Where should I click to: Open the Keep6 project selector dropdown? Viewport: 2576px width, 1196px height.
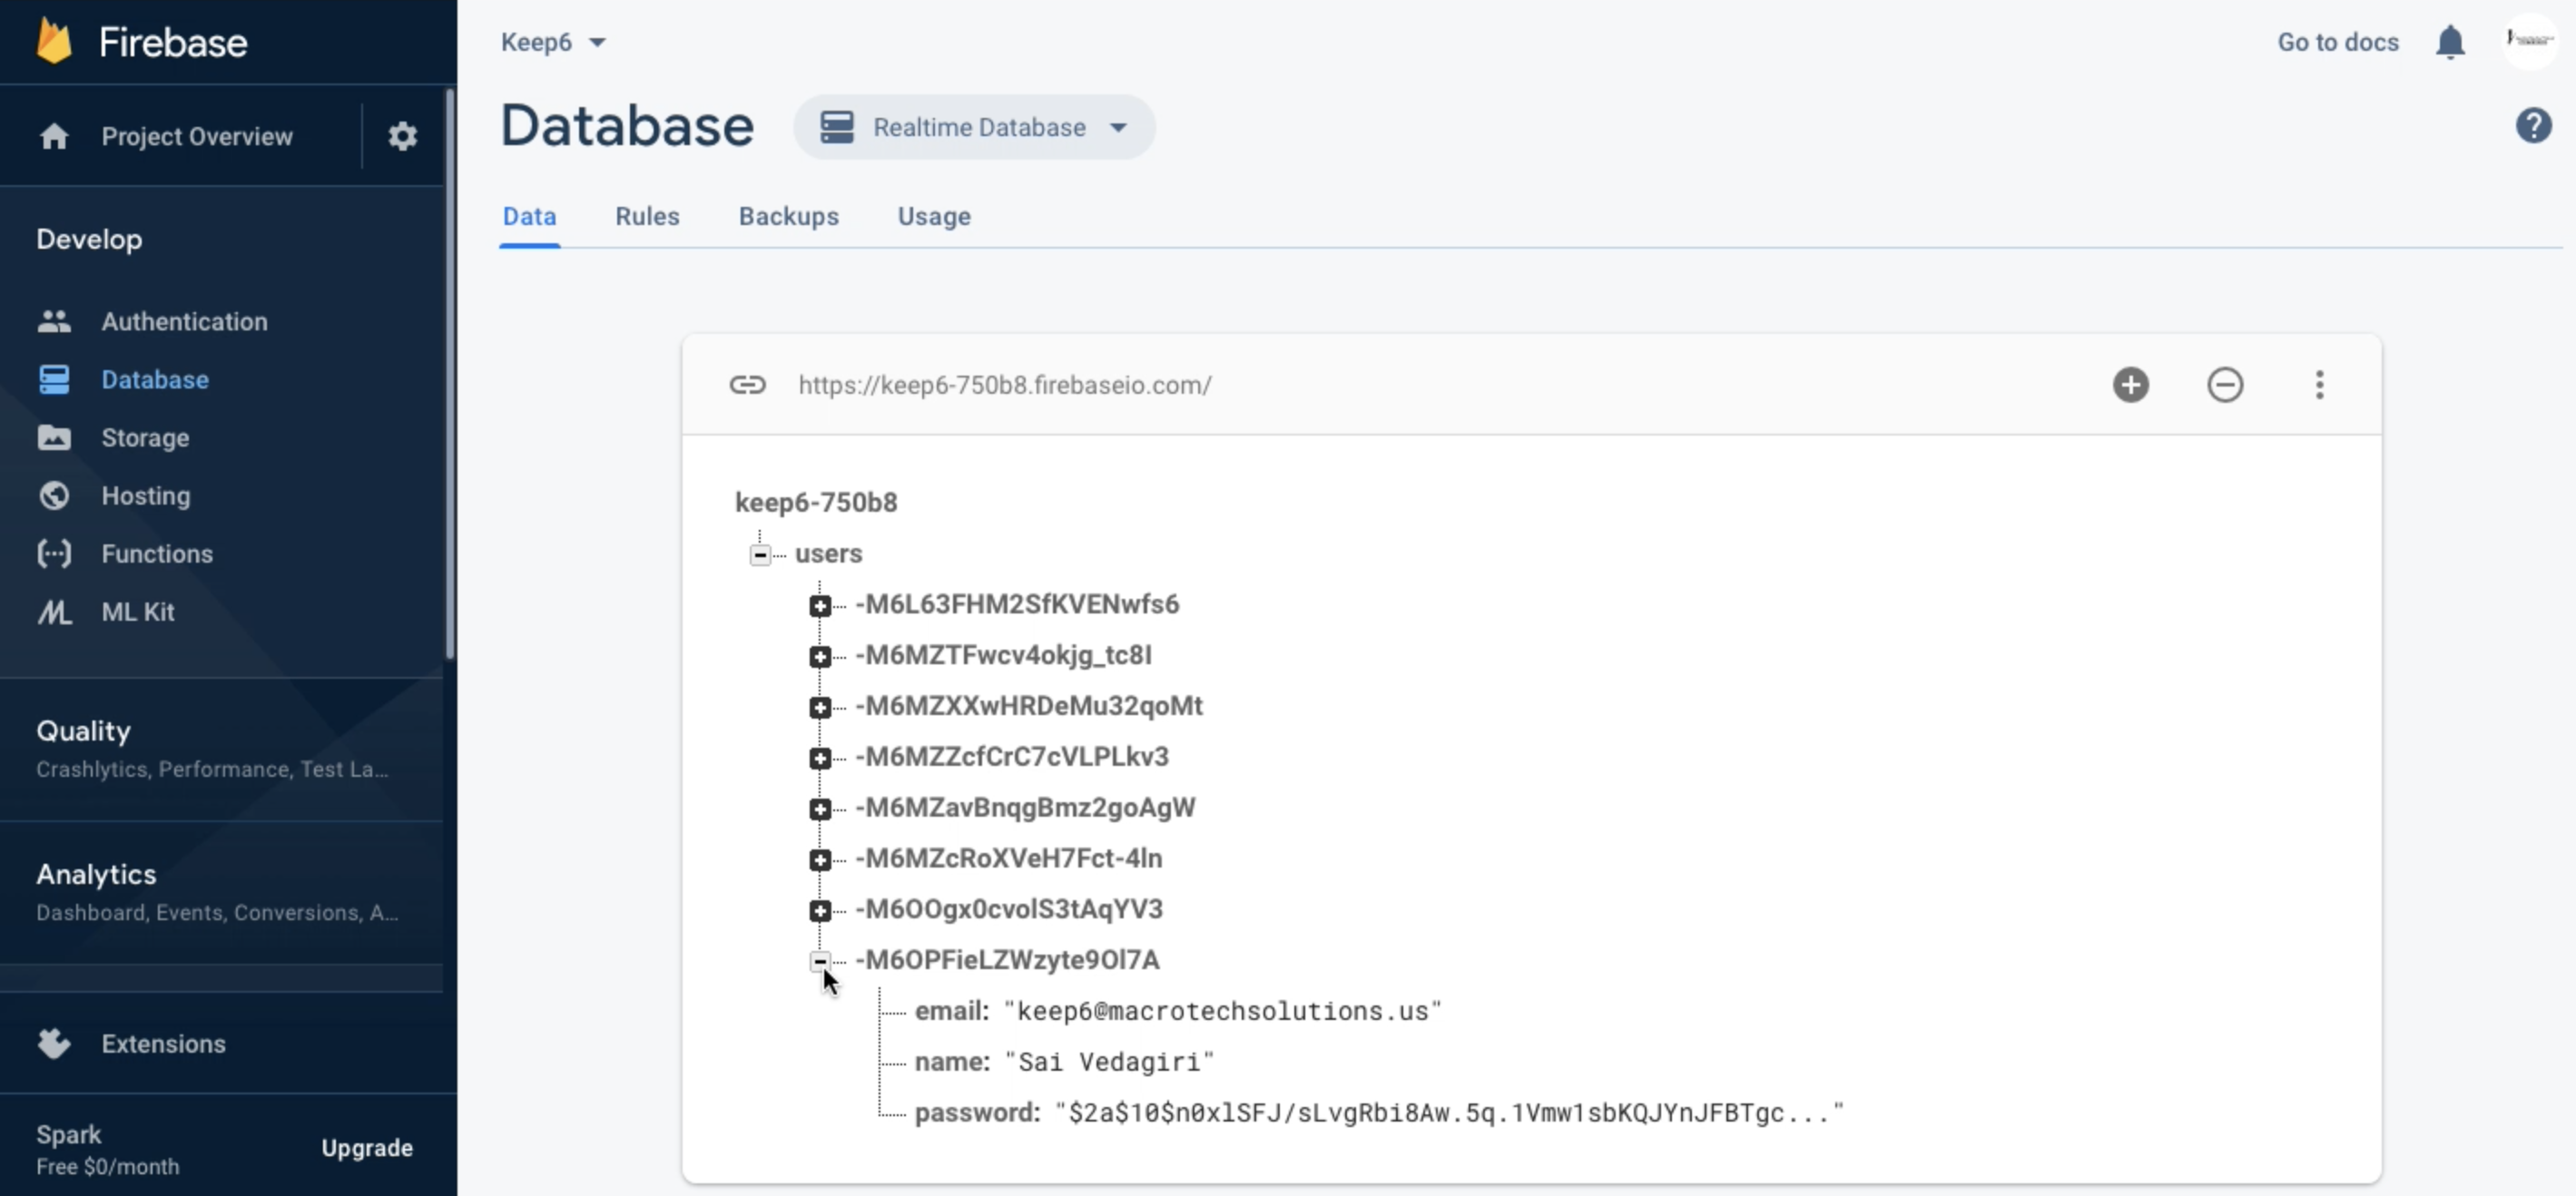click(553, 42)
